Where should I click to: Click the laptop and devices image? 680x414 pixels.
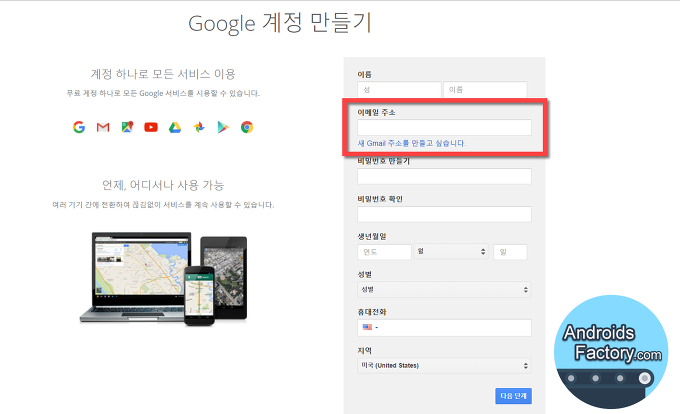pos(164,278)
